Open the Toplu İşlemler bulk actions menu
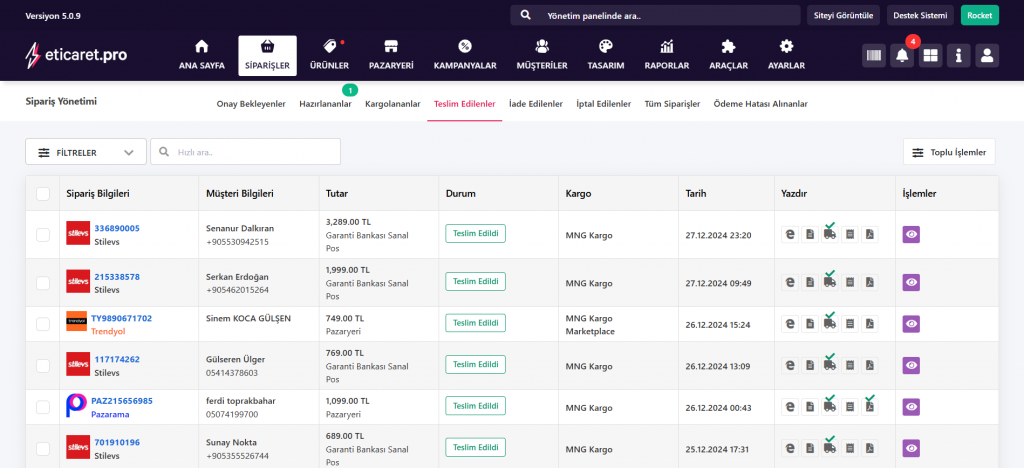This screenshot has height=468, width=1024. [950, 152]
